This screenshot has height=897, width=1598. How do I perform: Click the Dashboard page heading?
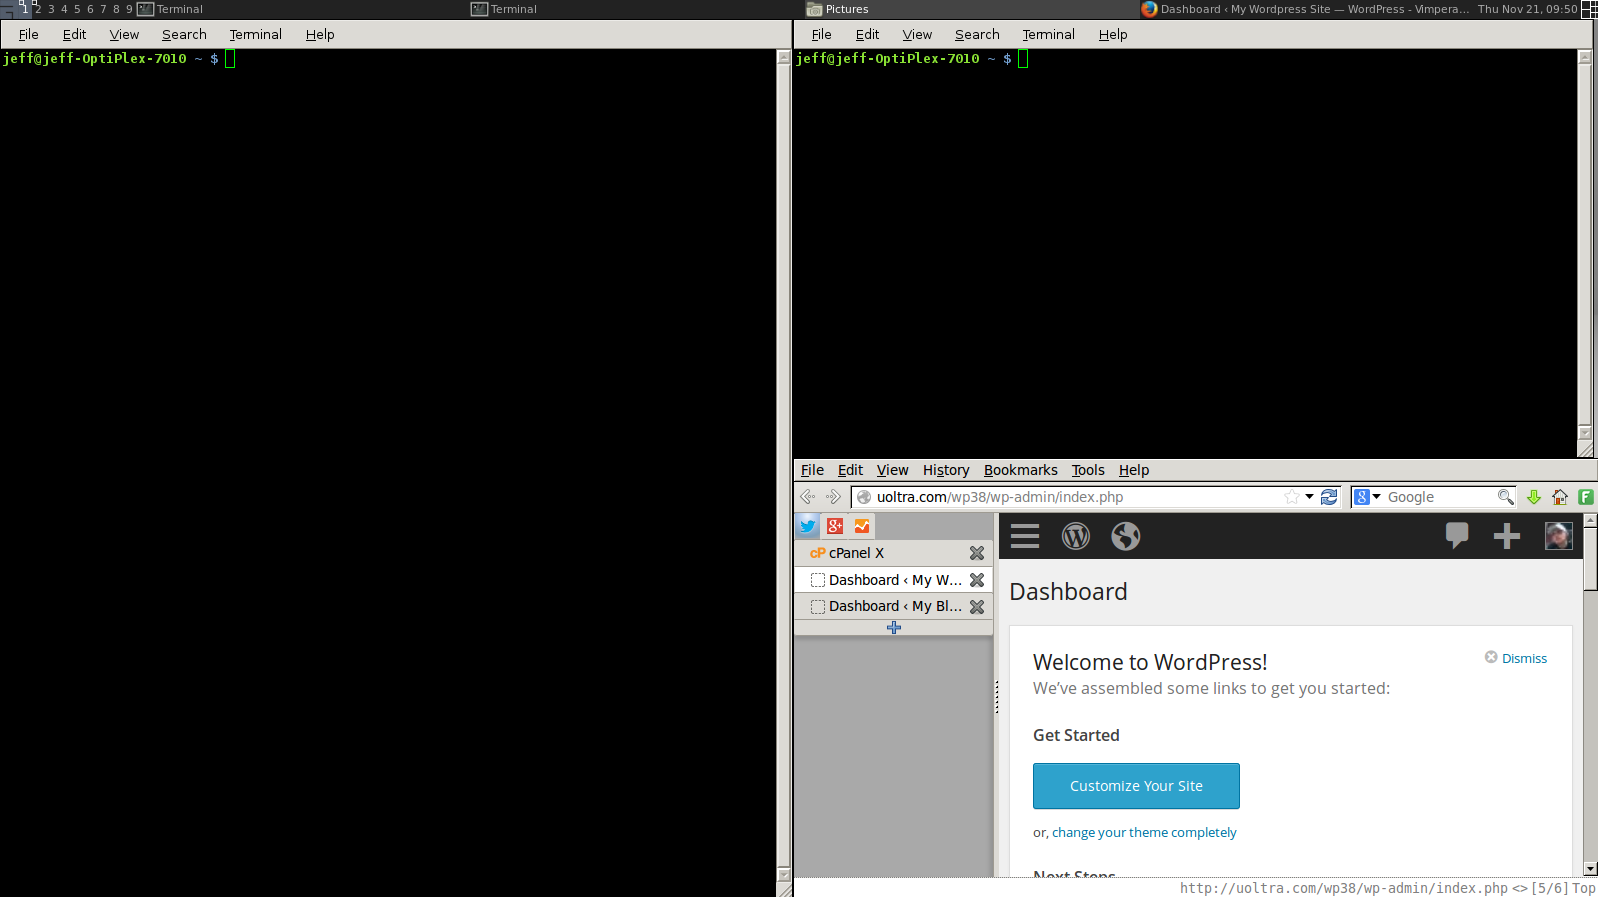tap(1068, 592)
